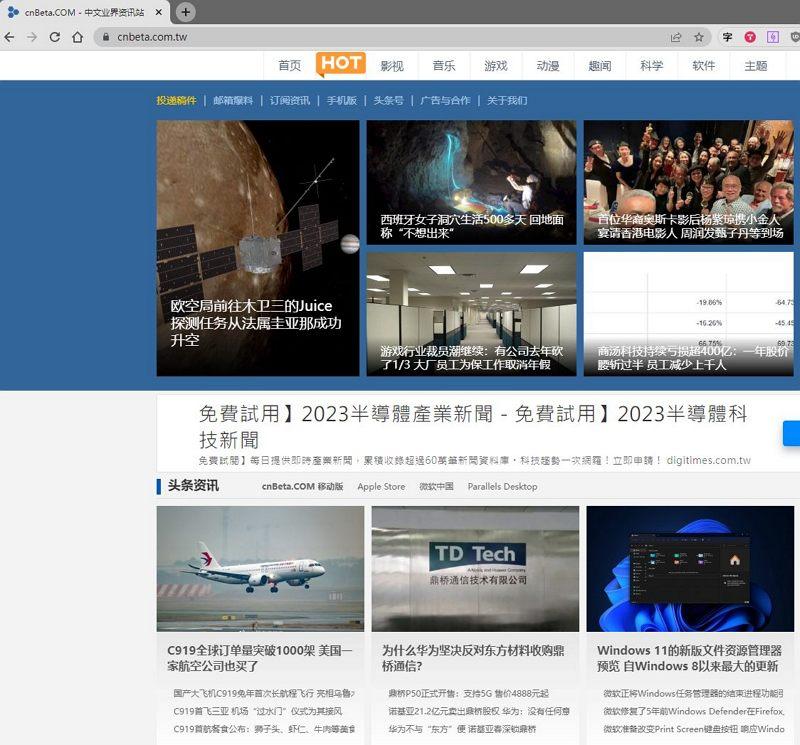Click 微软准备改变Print Screen键盘按钮 link
This screenshot has width=800, height=745.
point(694,729)
